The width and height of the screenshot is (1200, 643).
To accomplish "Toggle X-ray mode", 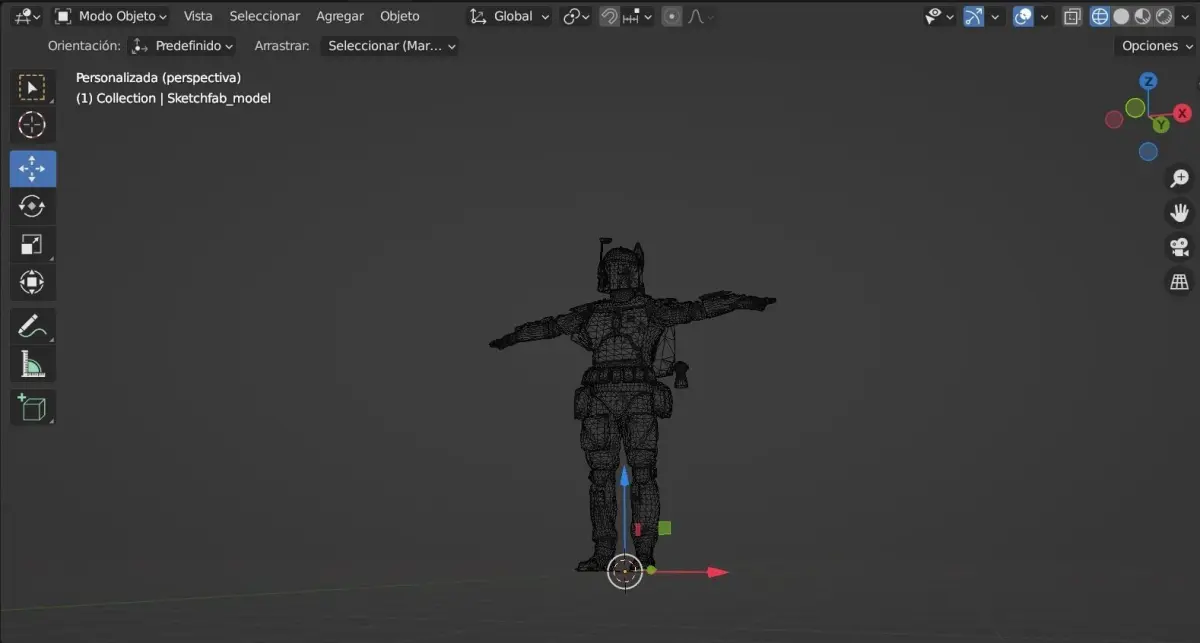I will [x=1072, y=16].
